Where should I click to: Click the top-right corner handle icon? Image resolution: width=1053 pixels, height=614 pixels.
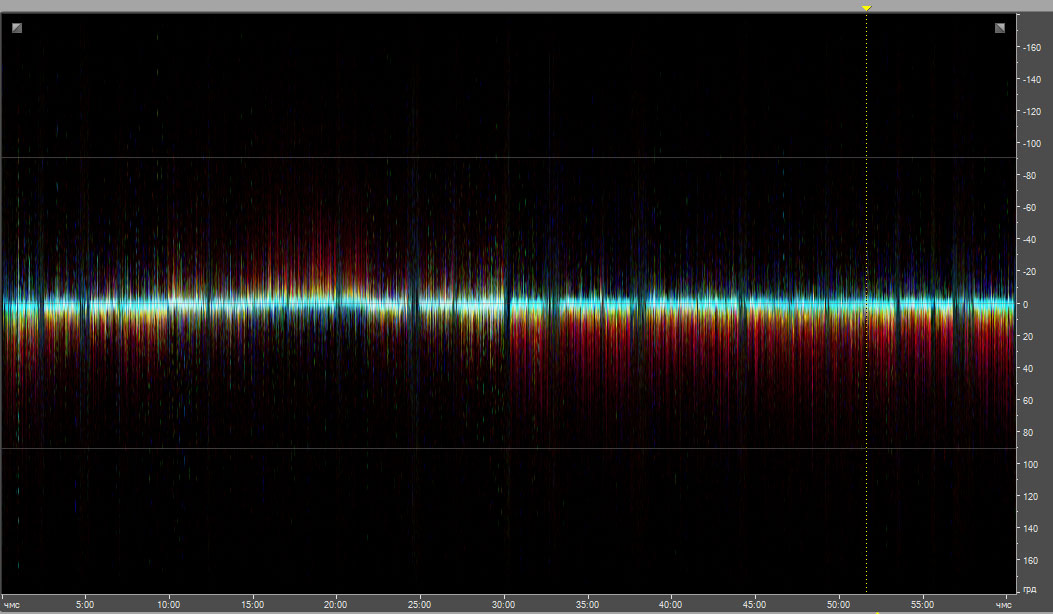pyautogui.click(x=1000, y=28)
